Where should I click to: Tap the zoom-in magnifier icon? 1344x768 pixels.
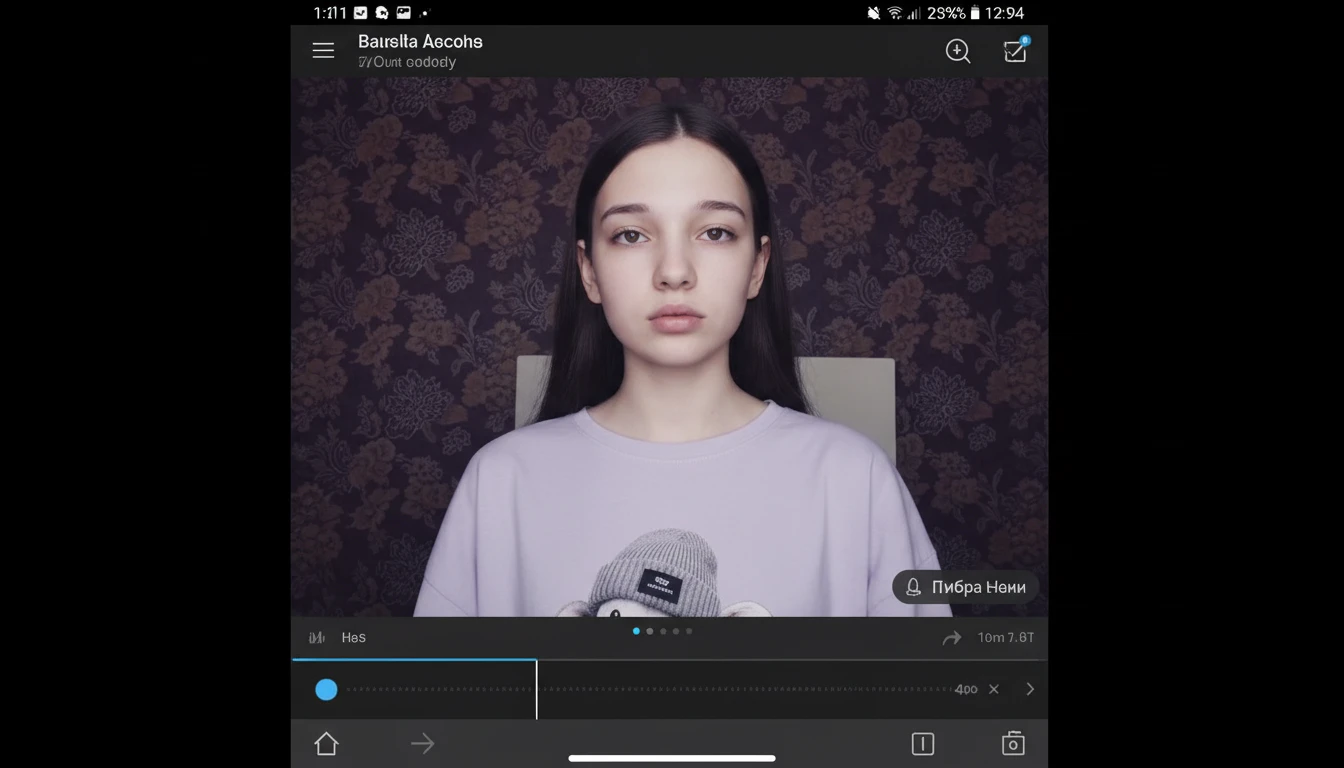coord(958,51)
